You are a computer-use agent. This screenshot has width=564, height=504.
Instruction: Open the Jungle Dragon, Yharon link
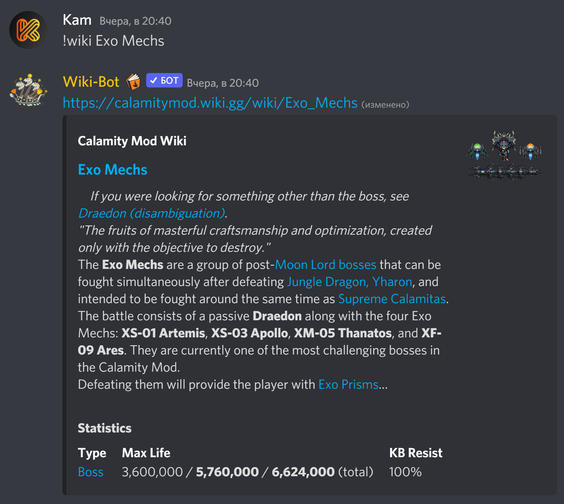(x=350, y=282)
